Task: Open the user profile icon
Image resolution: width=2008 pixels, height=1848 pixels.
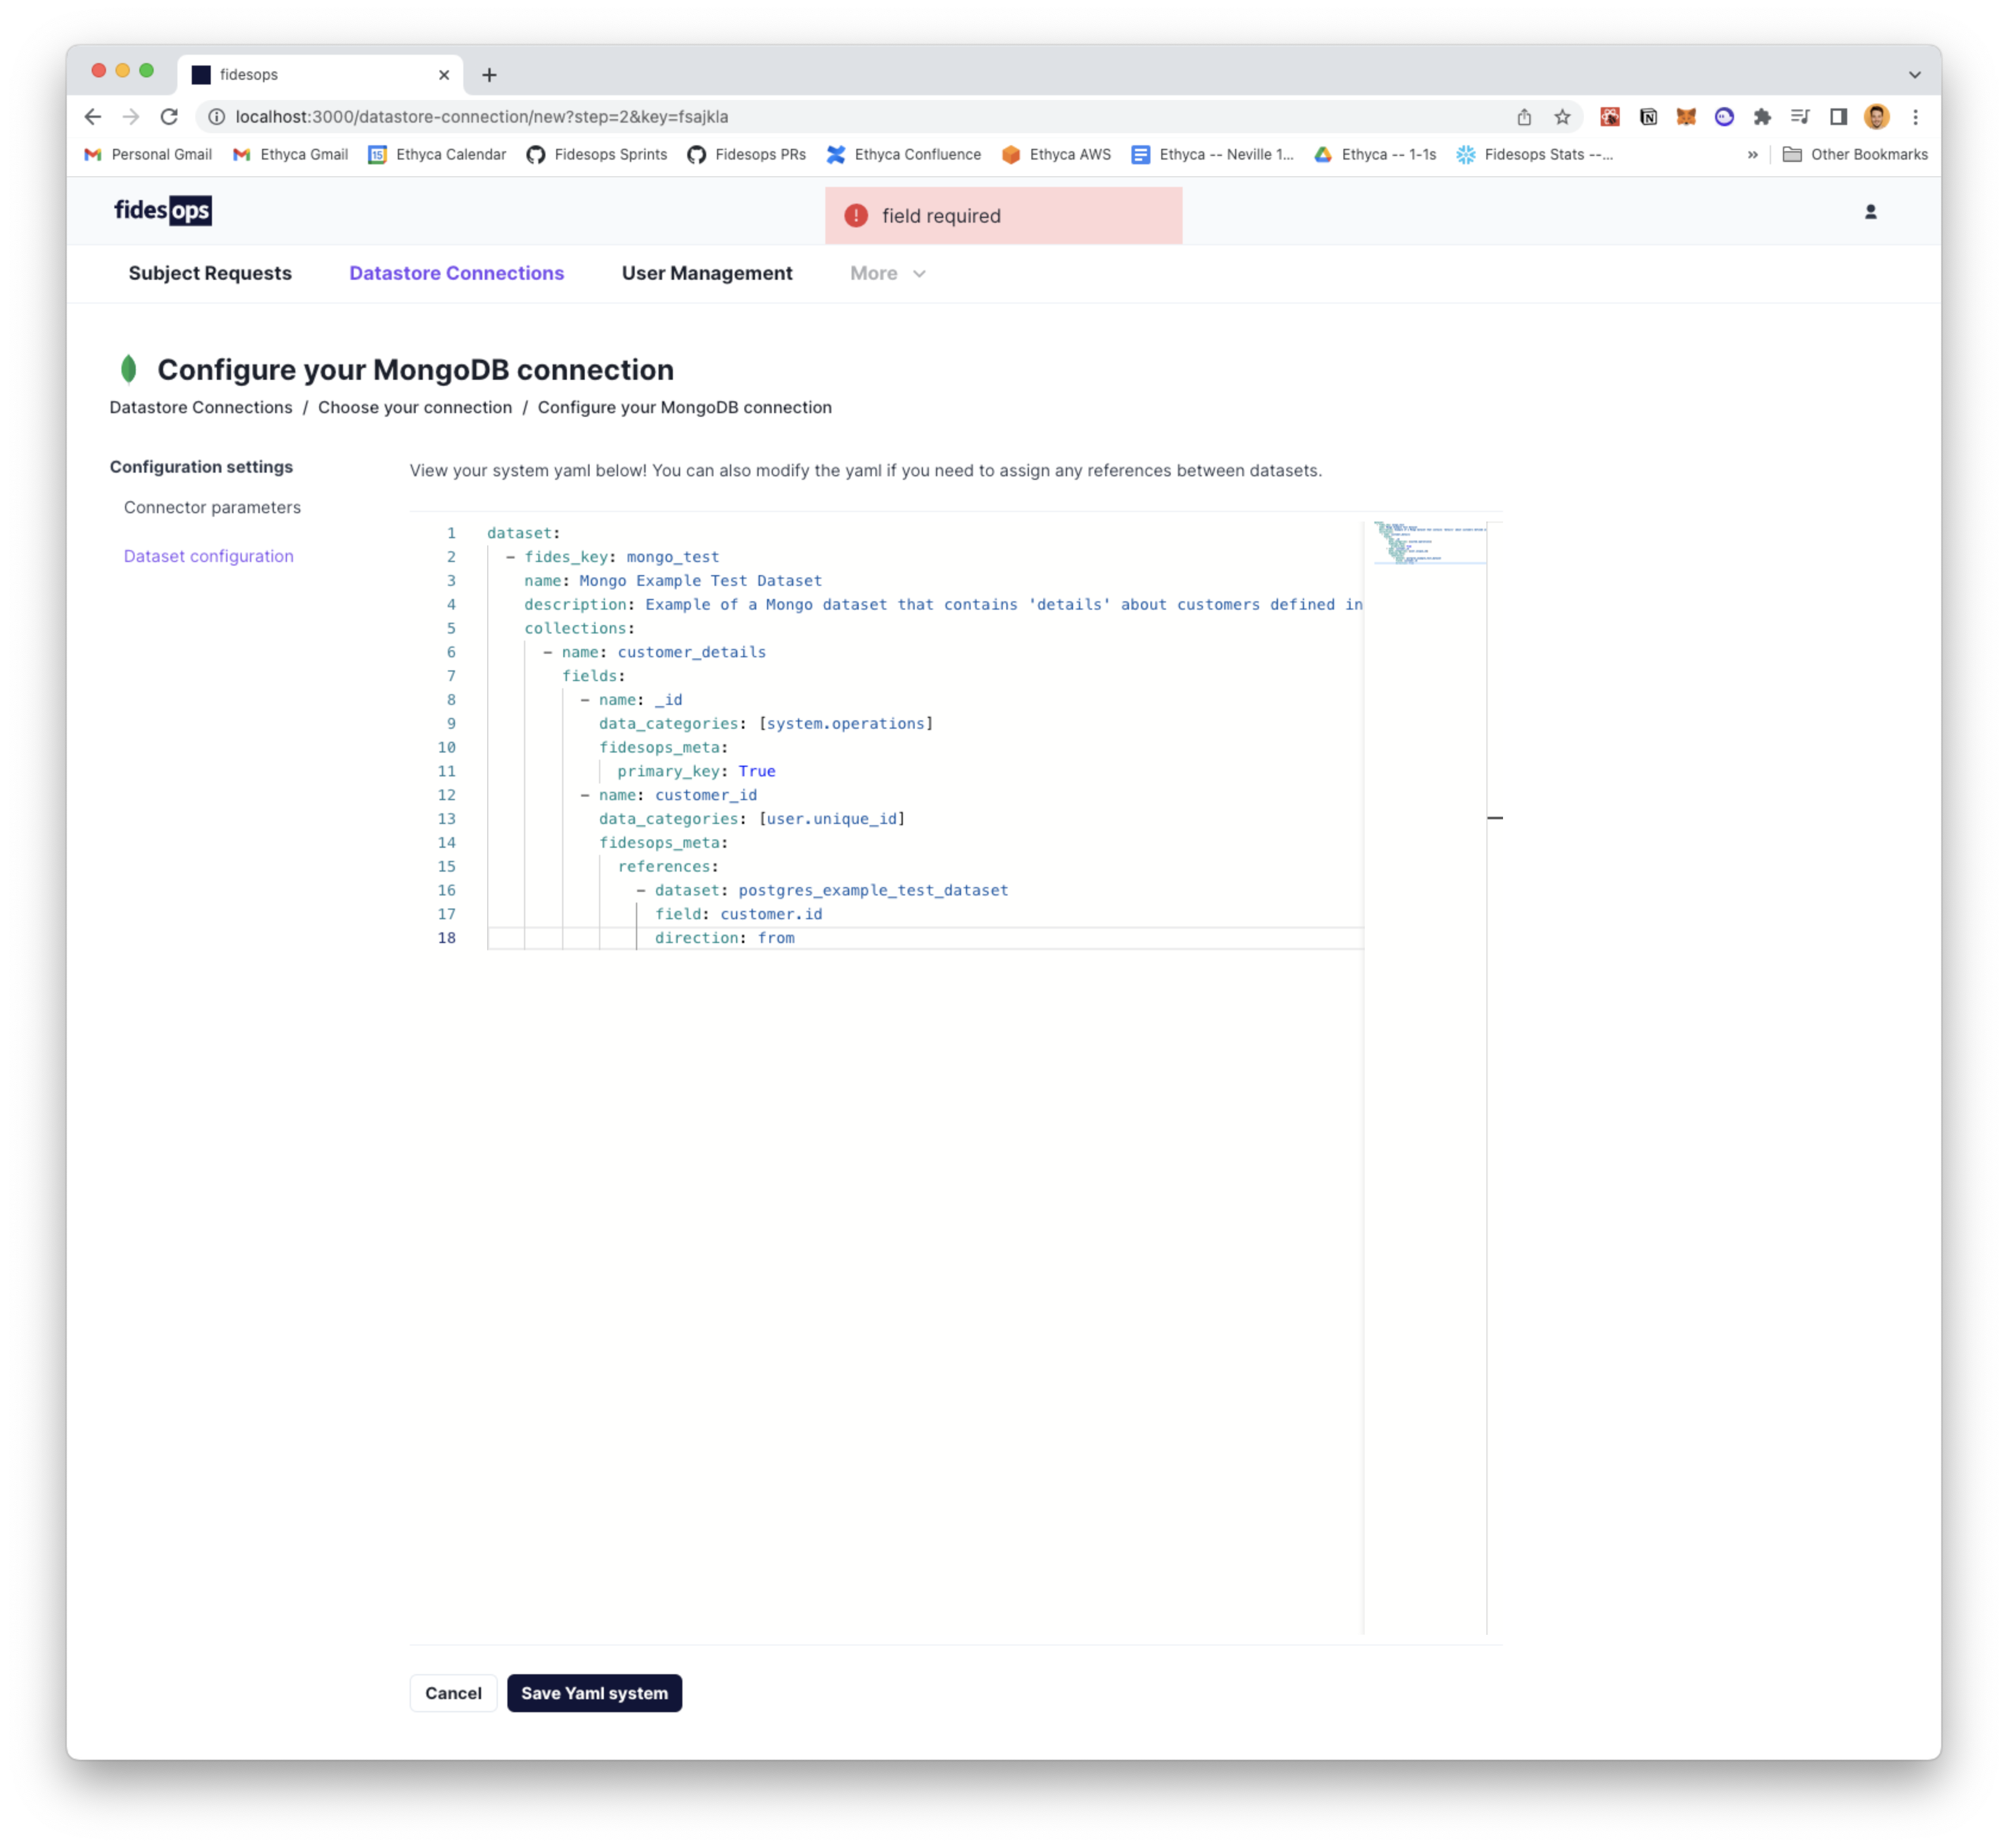Action: pos(1870,212)
